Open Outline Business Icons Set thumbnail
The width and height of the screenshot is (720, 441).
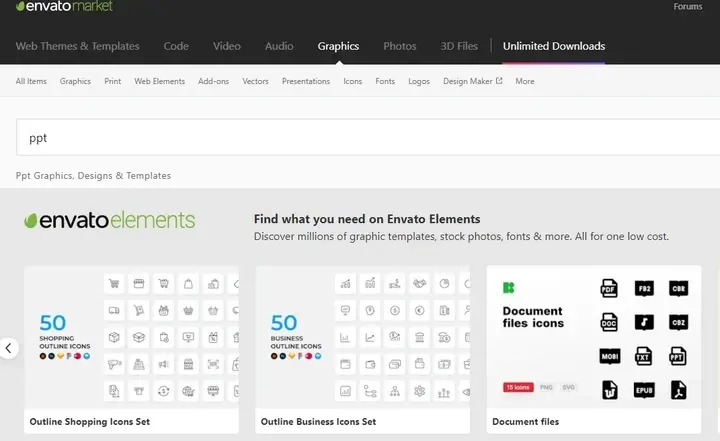(x=362, y=337)
